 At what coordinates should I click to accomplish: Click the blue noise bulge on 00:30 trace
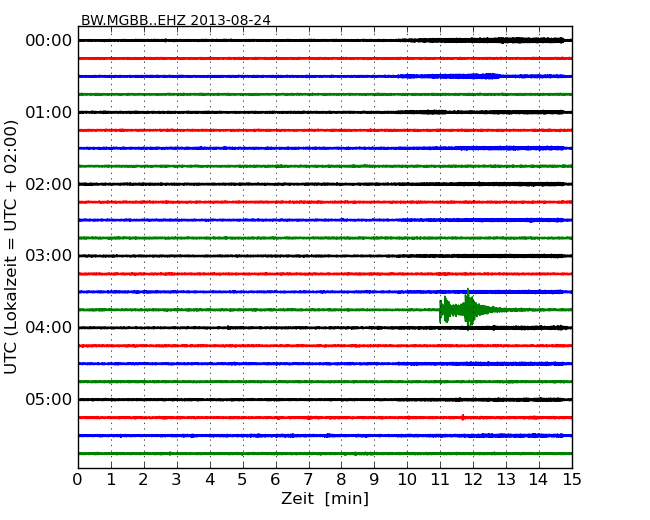pyautogui.click(x=450, y=76)
